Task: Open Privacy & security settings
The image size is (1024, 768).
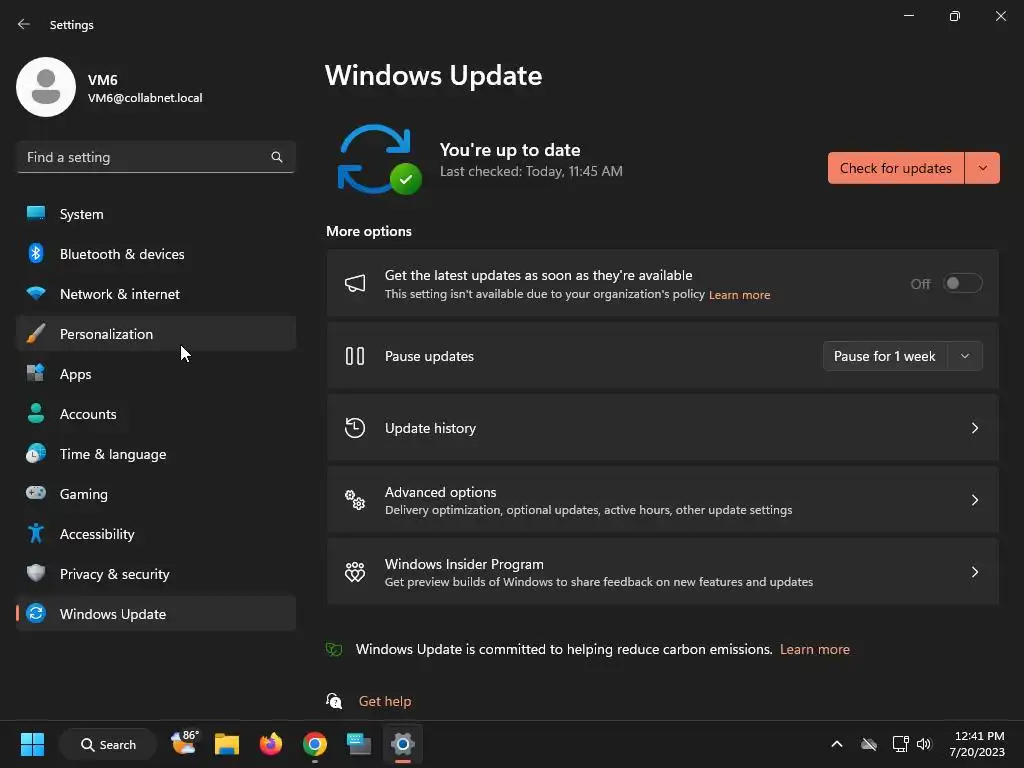Action: tap(156, 573)
